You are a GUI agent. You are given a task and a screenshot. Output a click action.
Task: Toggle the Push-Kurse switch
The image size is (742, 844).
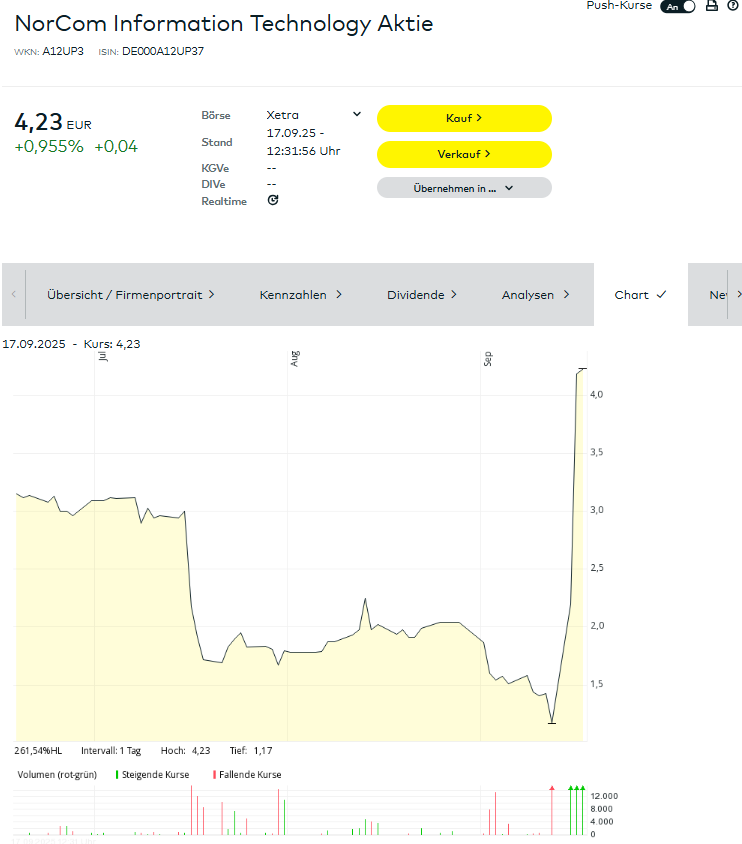point(677,6)
